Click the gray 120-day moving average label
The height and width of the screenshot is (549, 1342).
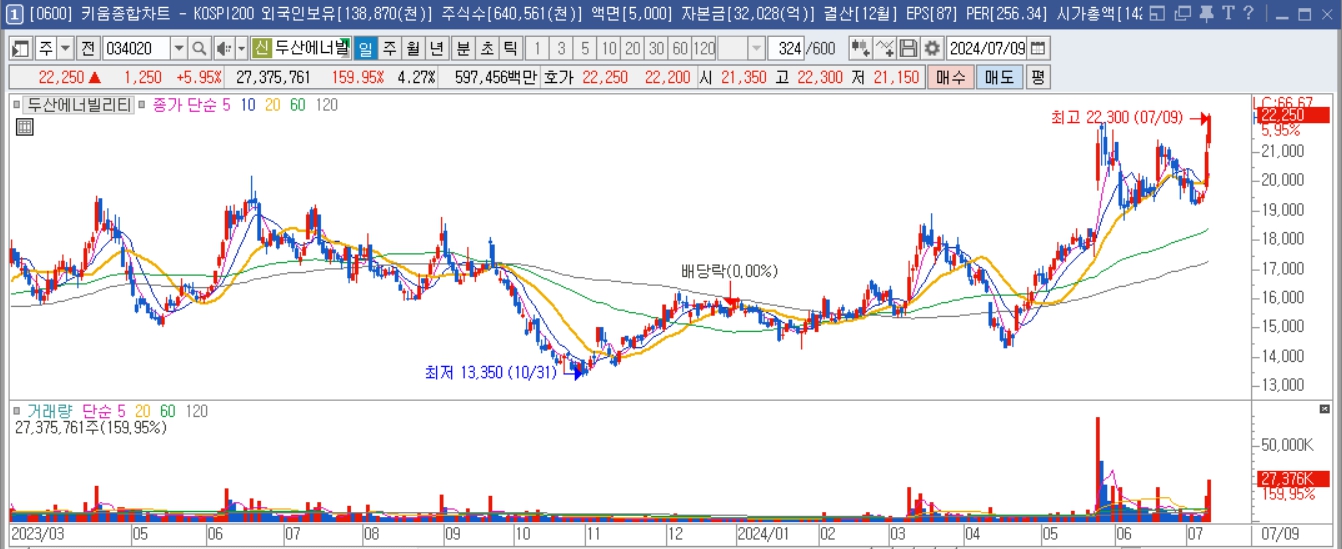pyautogui.click(x=327, y=104)
